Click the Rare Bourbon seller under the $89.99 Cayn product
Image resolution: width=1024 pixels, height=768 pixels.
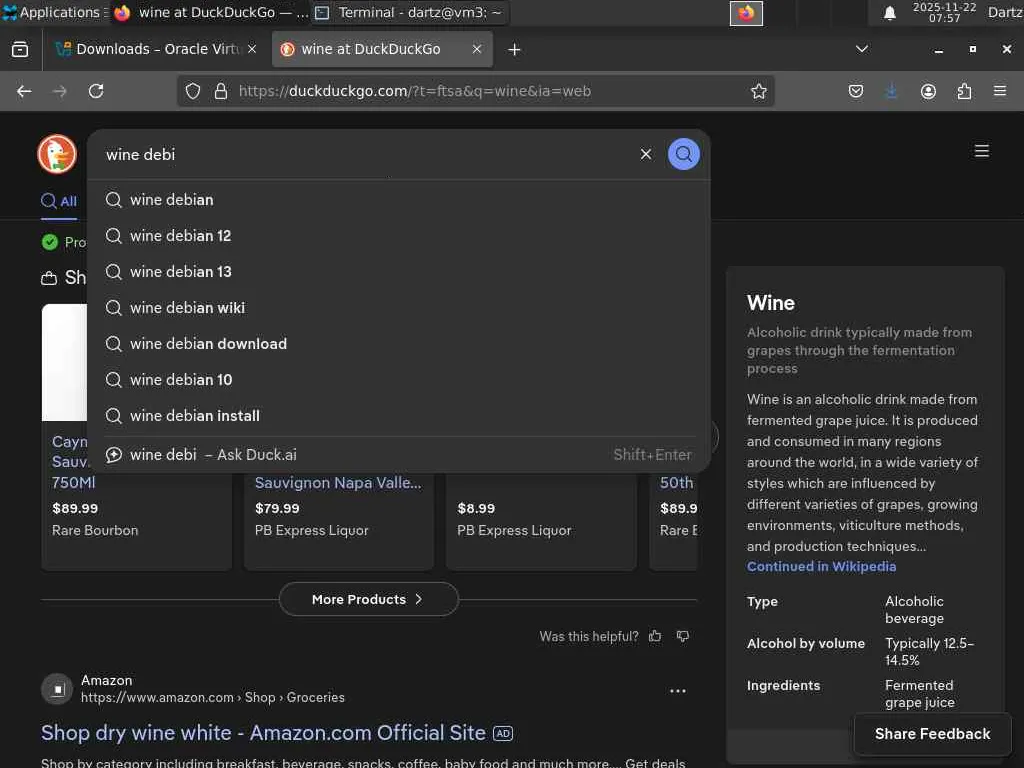[95, 530]
